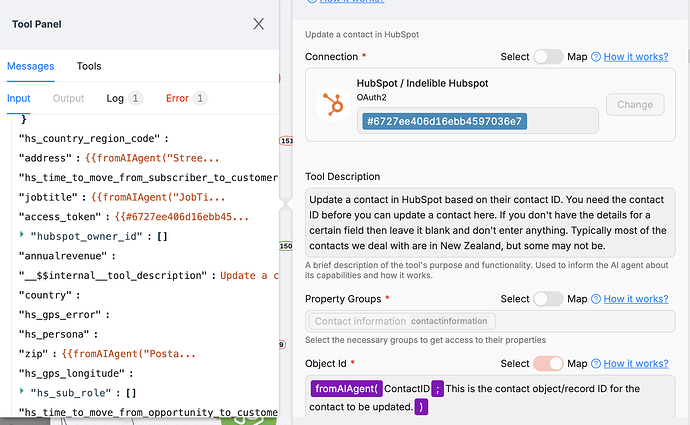Click the {{fromAIAgent("JobTi... value
Screen dimensions: 690x425
(x=158, y=197)
